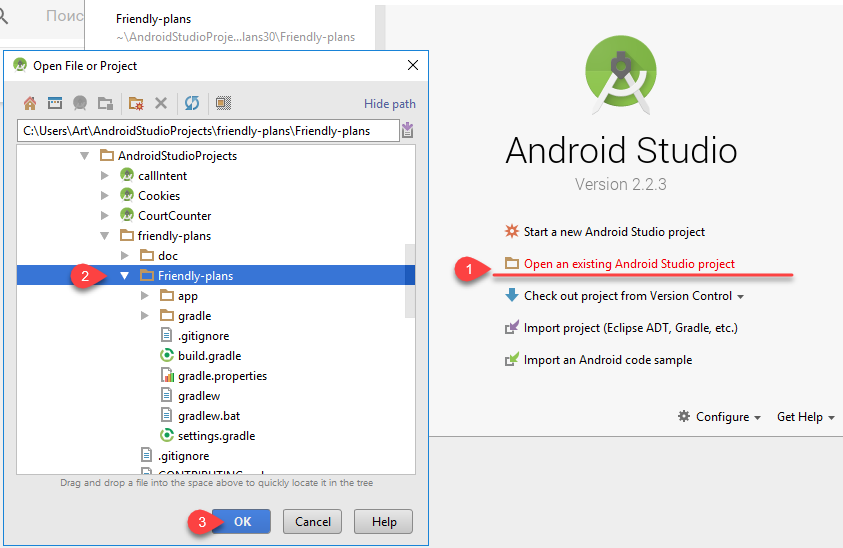
Task: Click the Android icon next to Cookies
Action: point(127,195)
